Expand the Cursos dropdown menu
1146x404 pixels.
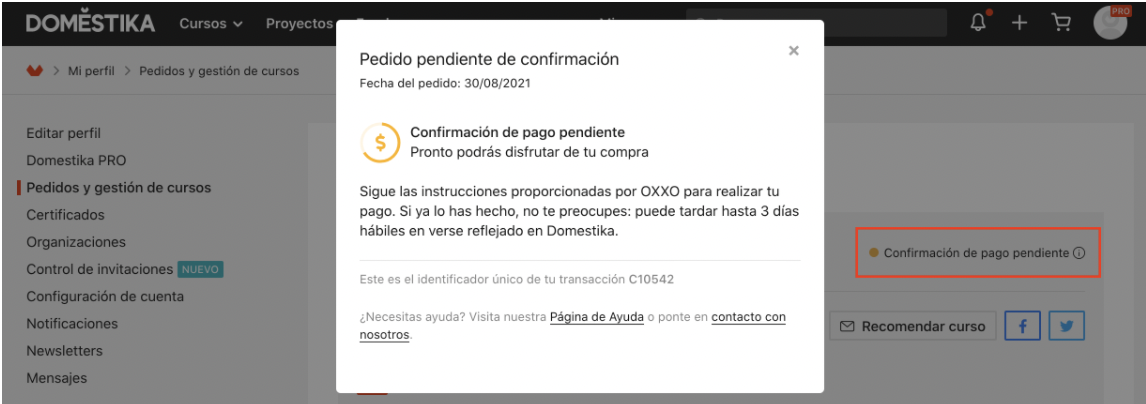point(211,23)
